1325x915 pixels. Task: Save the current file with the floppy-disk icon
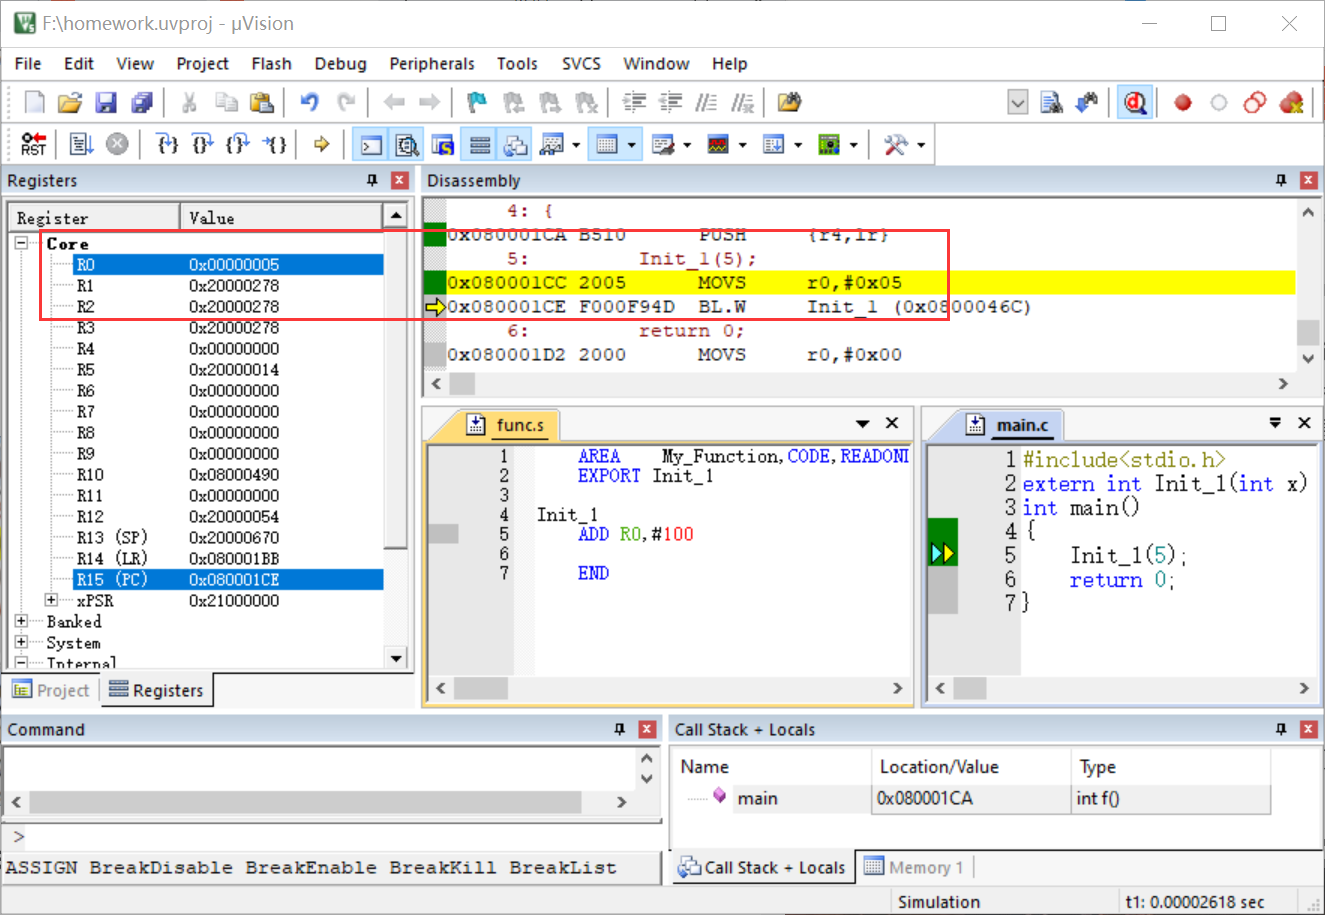(106, 102)
